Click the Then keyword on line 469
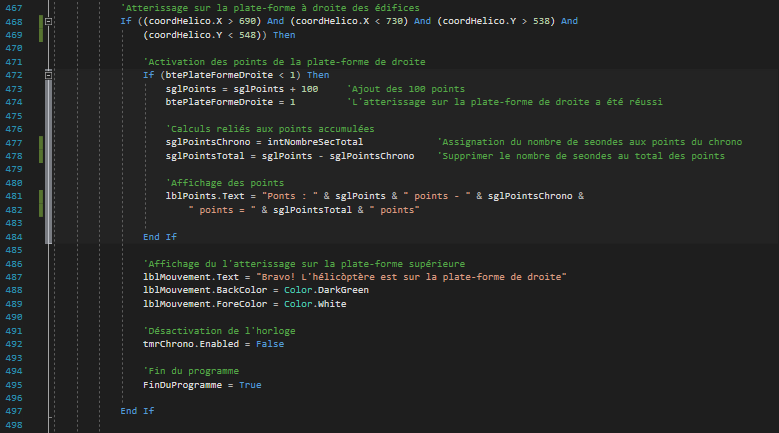The width and height of the screenshot is (779, 433). tap(284, 35)
